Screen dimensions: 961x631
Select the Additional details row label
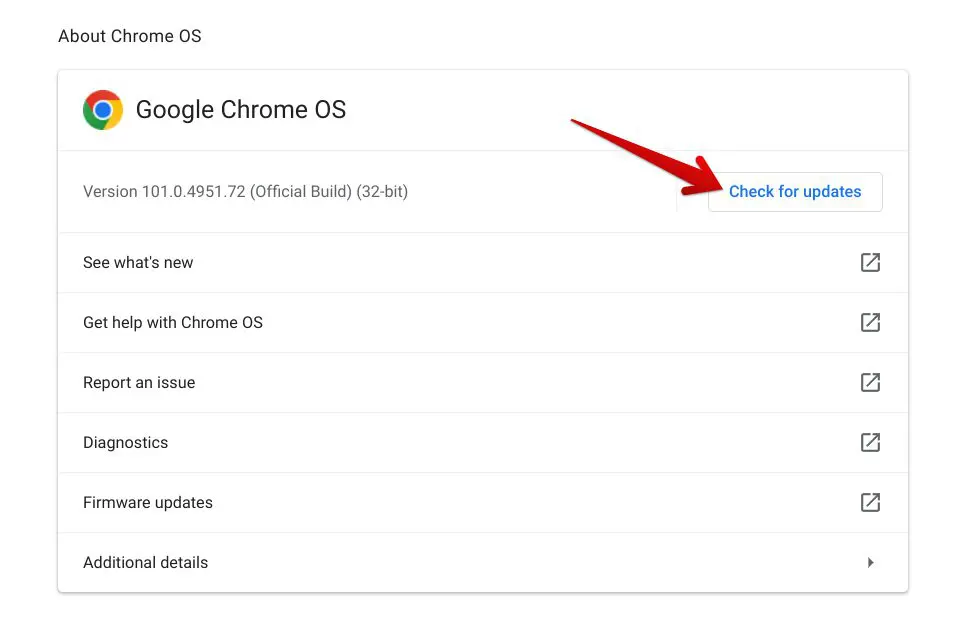[146, 562]
